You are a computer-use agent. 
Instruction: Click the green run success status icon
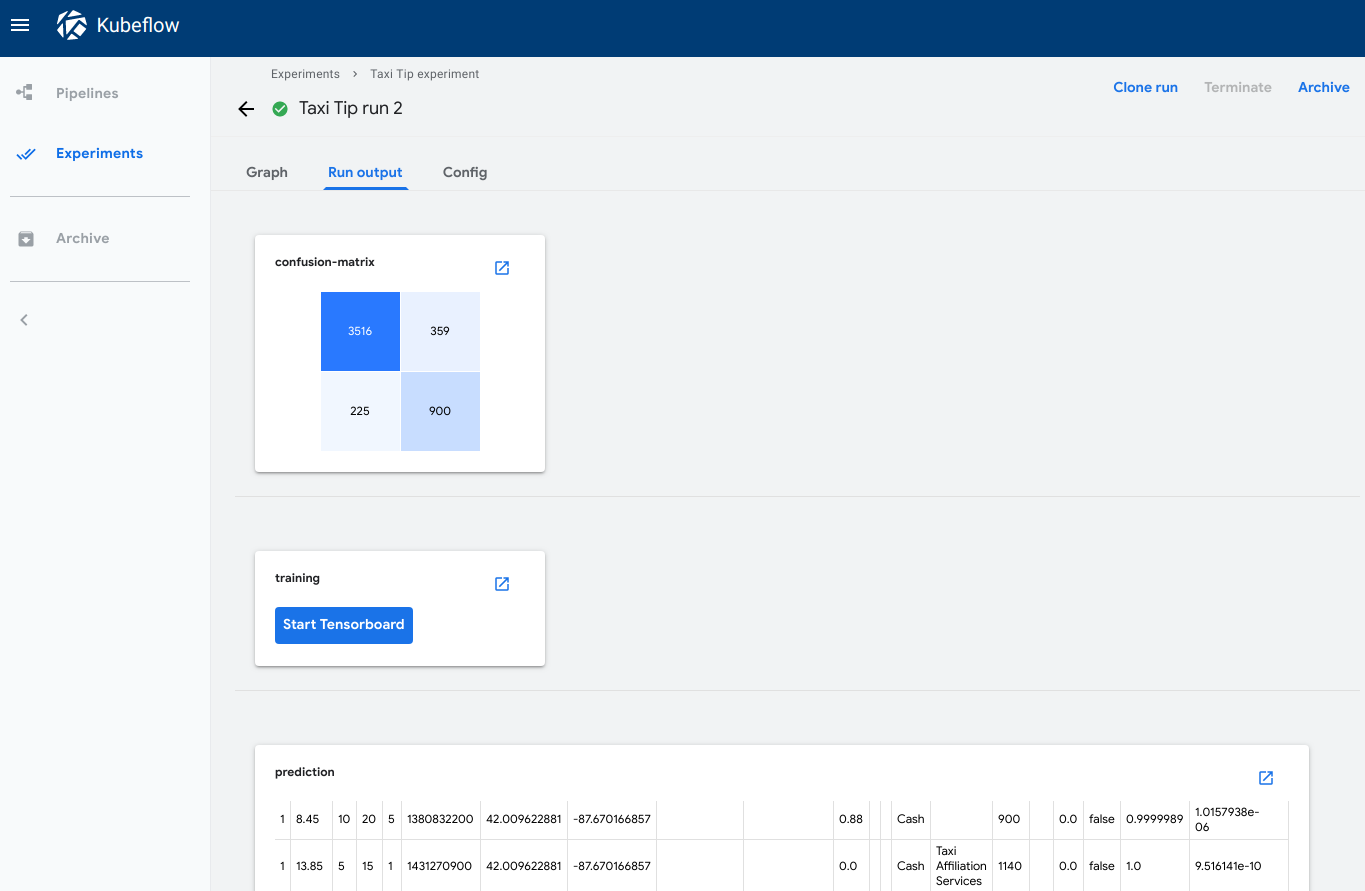pos(280,108)
